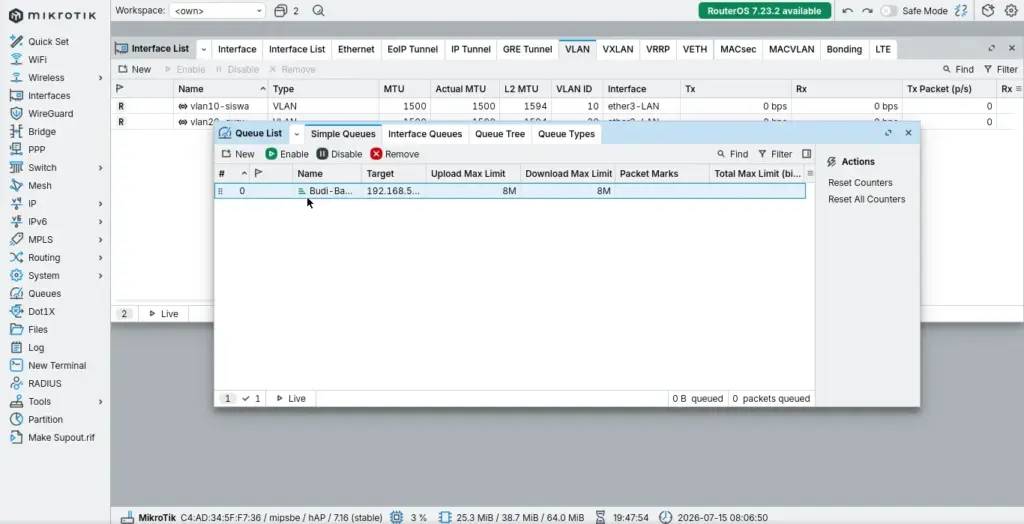Expand the Wireless submenu

point(101,78)
